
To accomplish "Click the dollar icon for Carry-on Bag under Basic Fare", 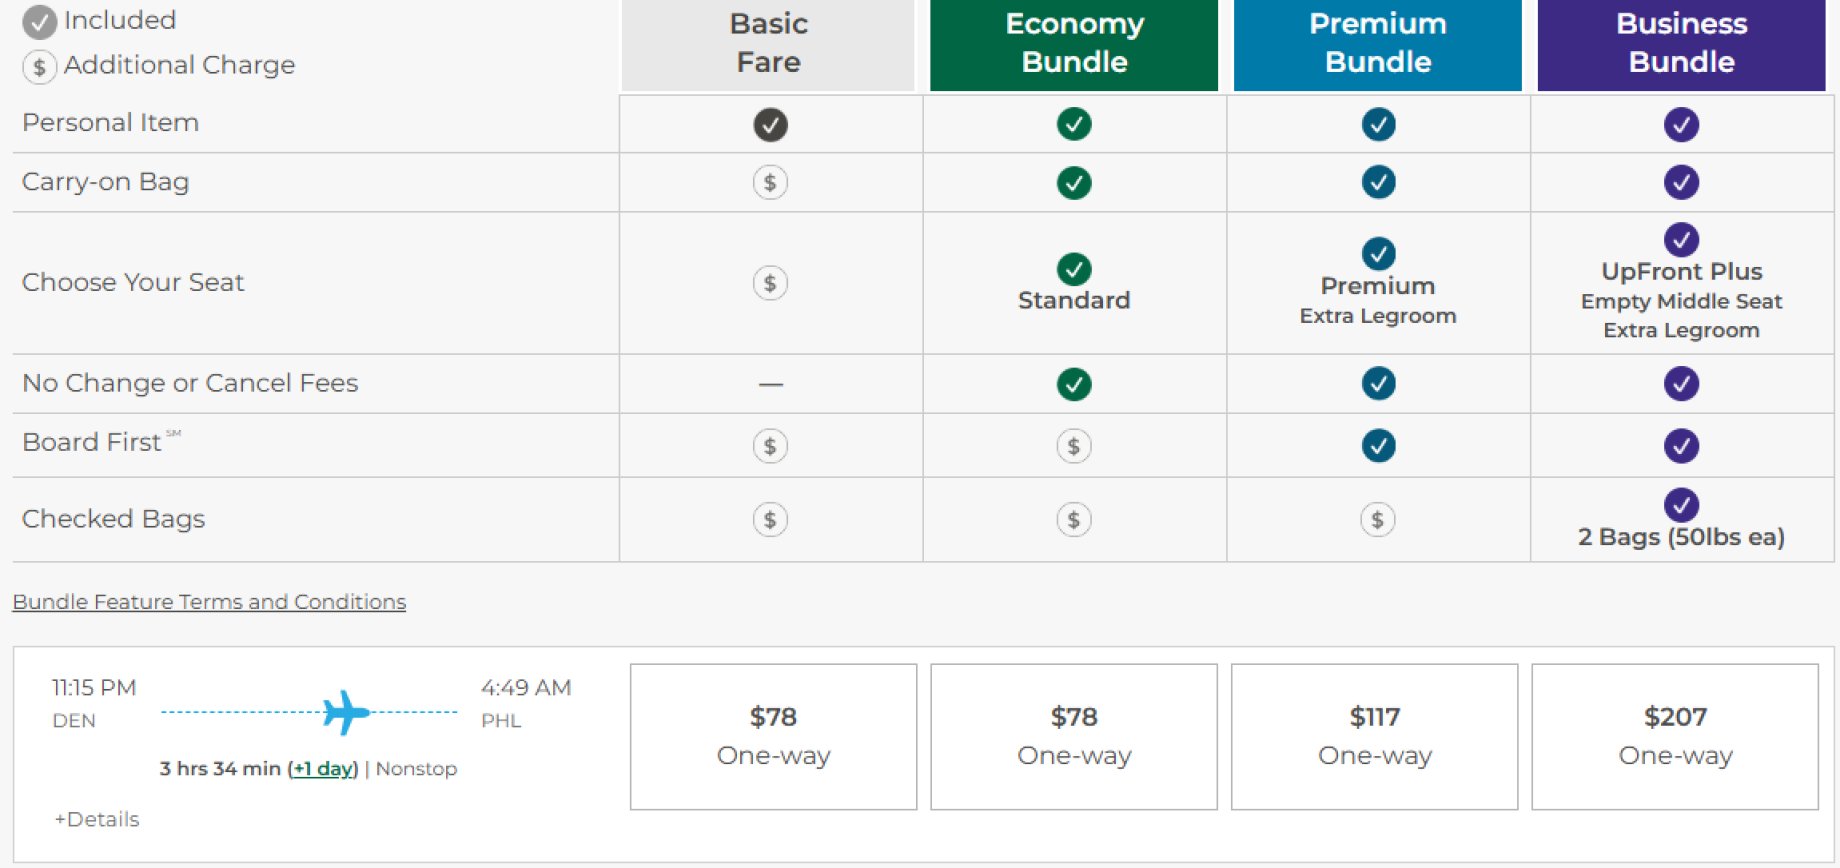I will tap(768, 182).
